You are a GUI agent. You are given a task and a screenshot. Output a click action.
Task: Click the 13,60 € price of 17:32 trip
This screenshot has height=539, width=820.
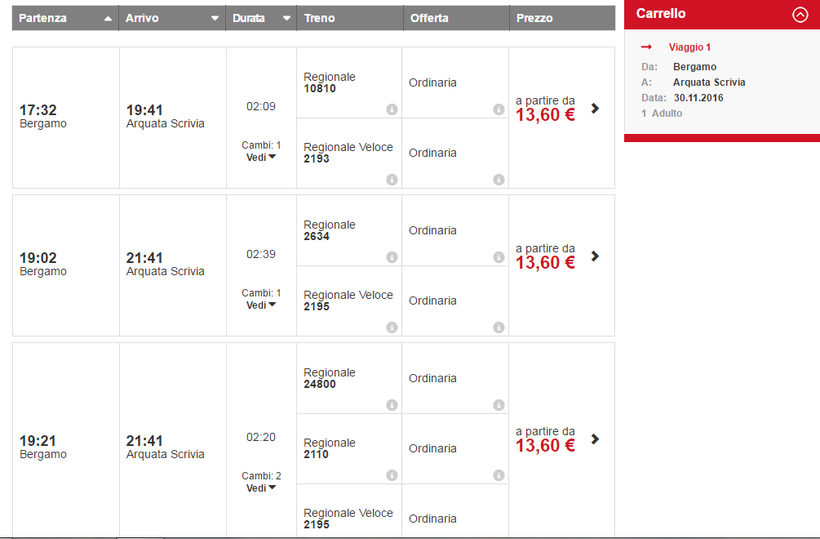(x=545, y=115)
